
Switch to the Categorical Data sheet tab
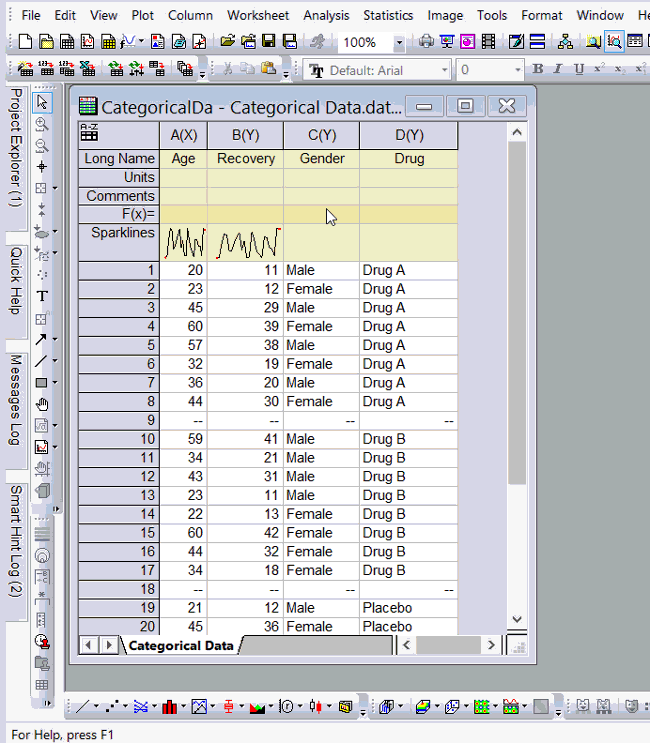(180, 645)
